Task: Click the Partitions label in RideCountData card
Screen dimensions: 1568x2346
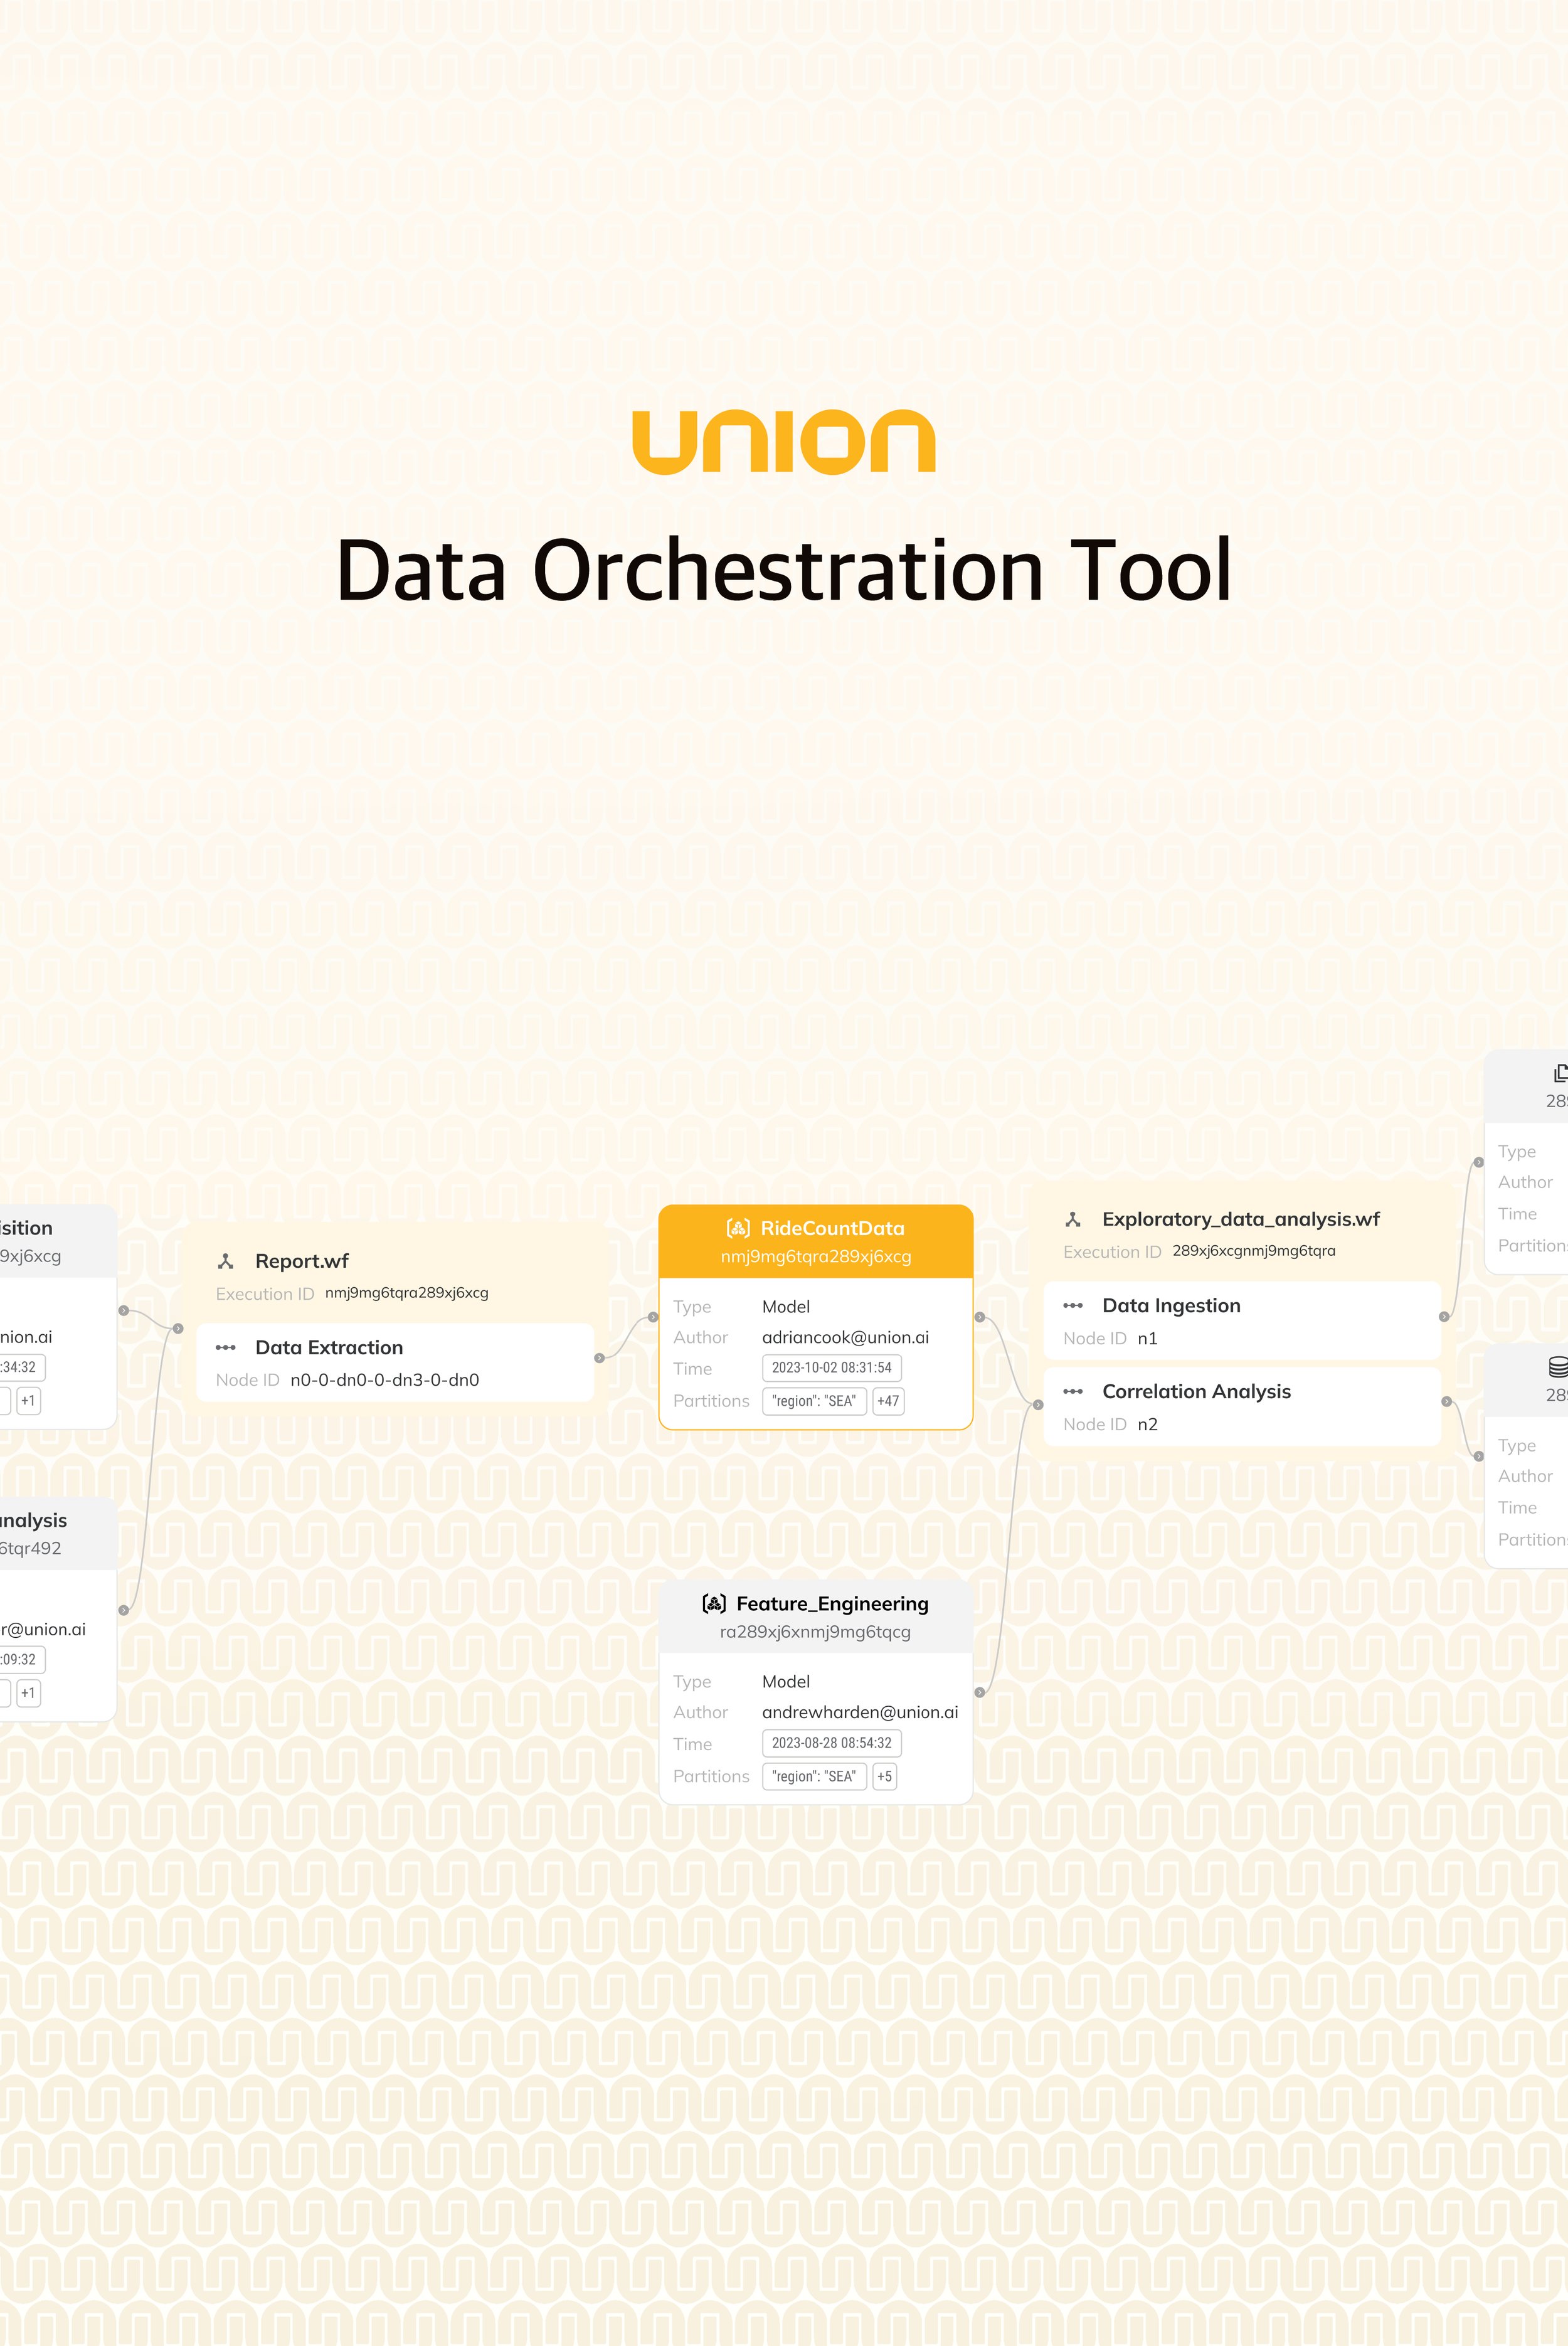Action: [x=711, y=1401]
